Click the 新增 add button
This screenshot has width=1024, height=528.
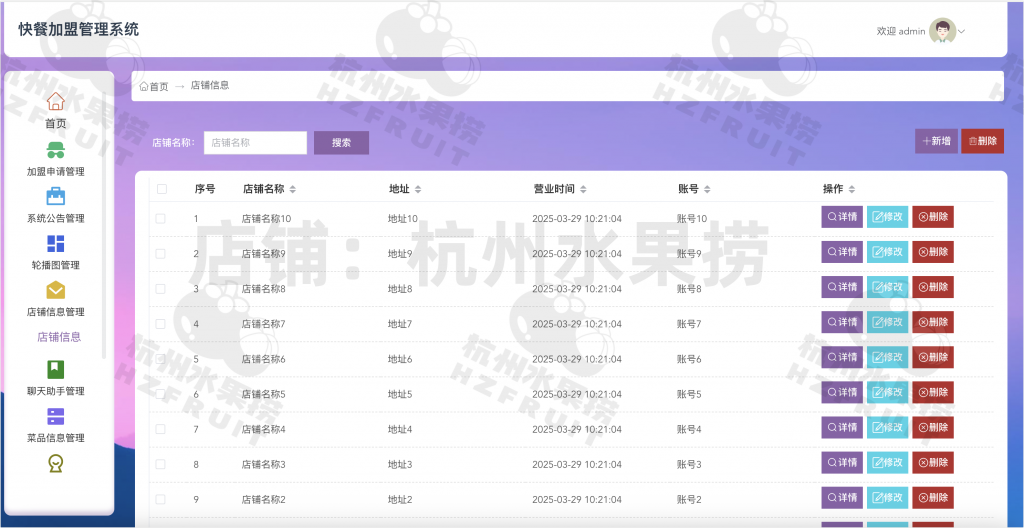pyautogui.click(x=936, y=141)
